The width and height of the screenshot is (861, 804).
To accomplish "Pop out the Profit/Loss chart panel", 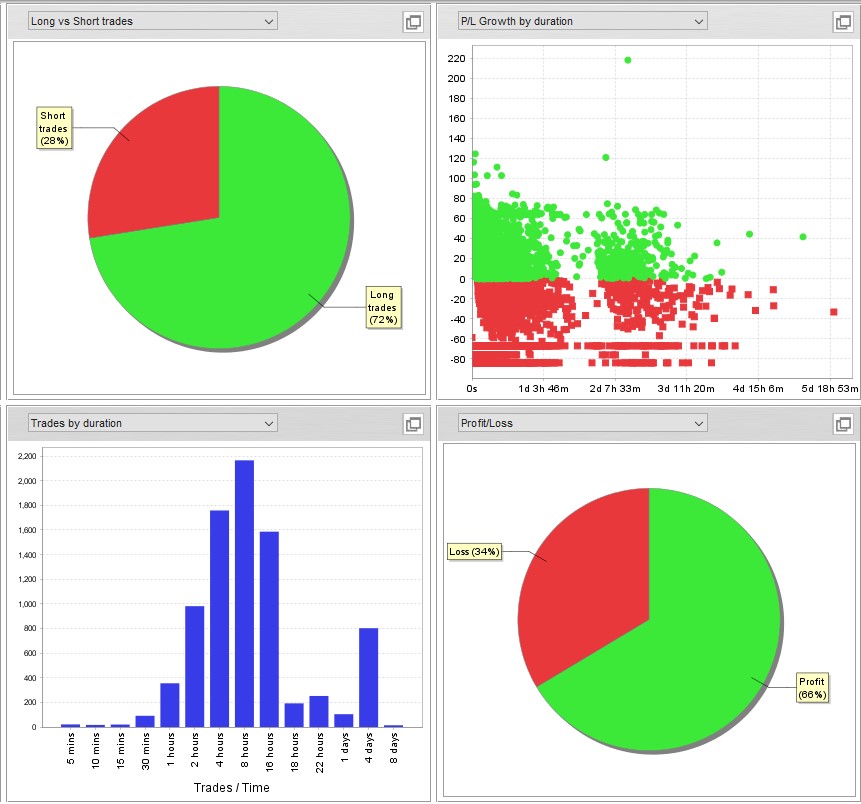I will coord(843,423).
